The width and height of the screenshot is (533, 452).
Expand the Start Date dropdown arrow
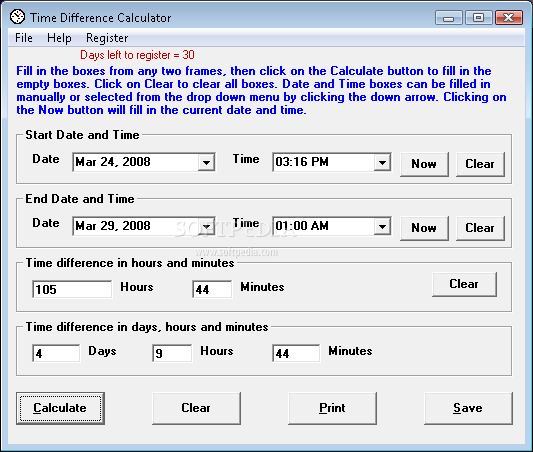point(206,162)
